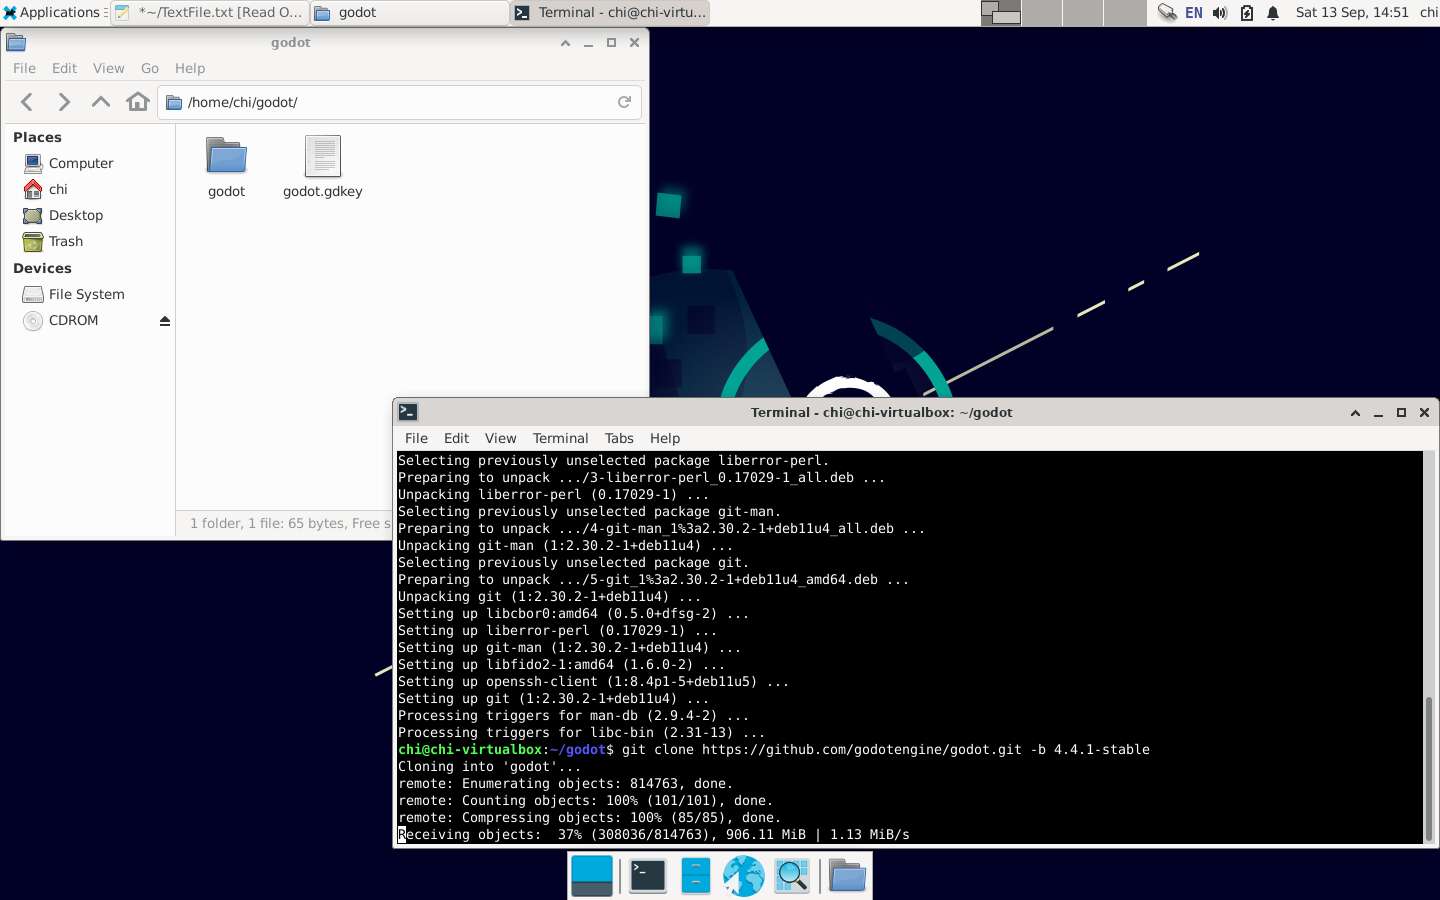Open the notifications bell icon
This screenshot has width=1440, height=900.
1273,13
